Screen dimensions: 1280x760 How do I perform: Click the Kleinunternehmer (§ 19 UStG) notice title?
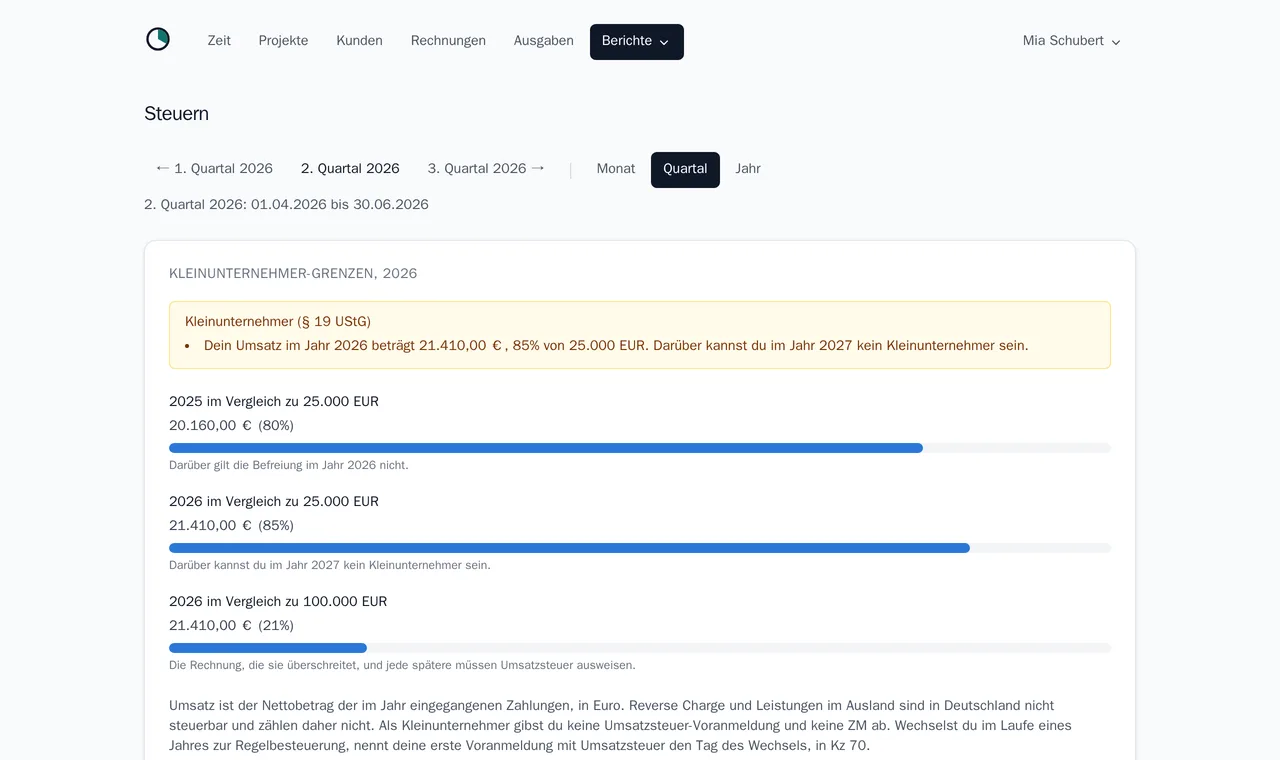(x=278, y=321)
